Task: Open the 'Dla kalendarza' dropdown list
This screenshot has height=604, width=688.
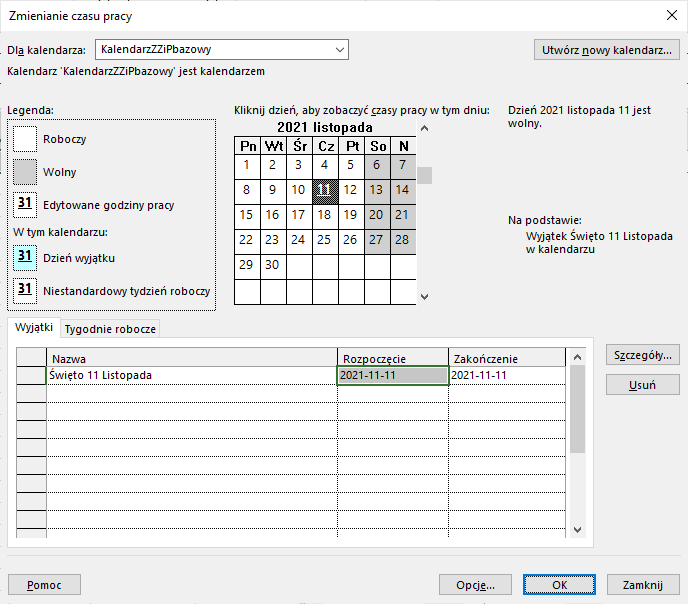Action: click(x=340, y=49)
